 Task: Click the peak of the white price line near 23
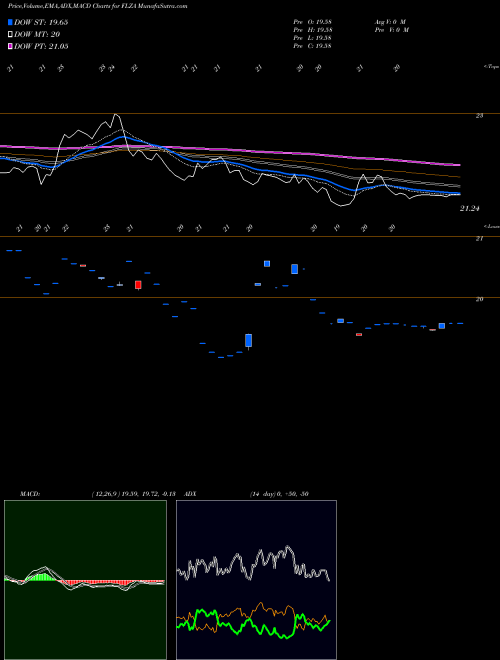pyautogui.click(x=116, y=114)
